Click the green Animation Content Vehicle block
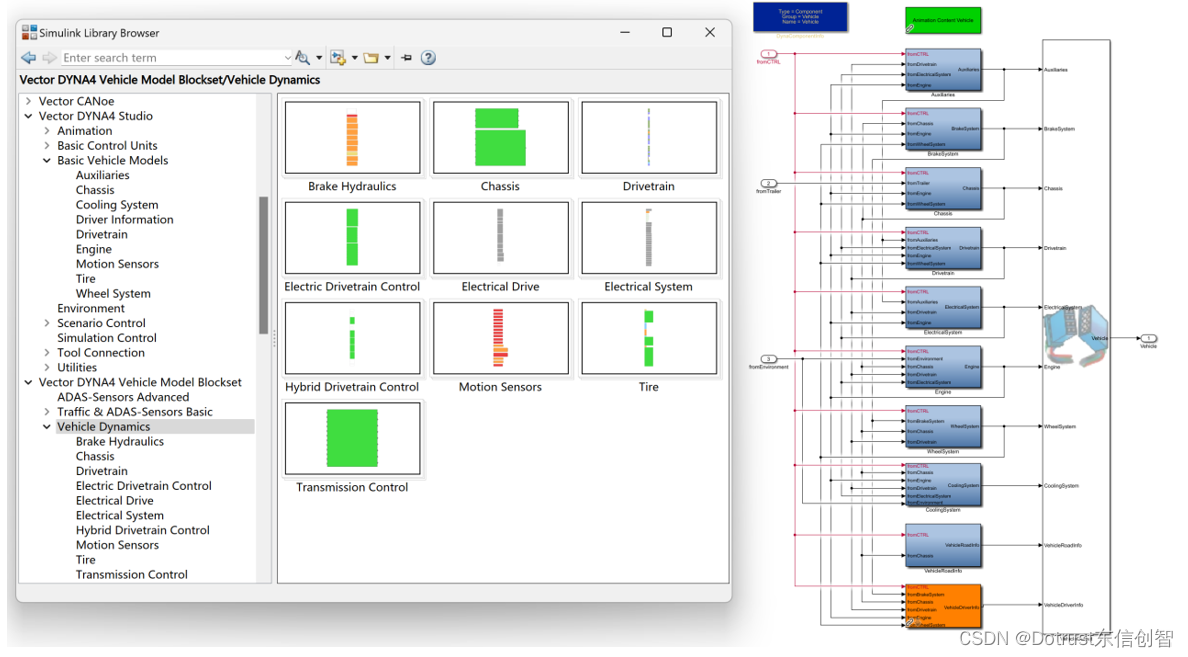Image resolution: width=1188 pixels, height=657 pixels. 943,20
